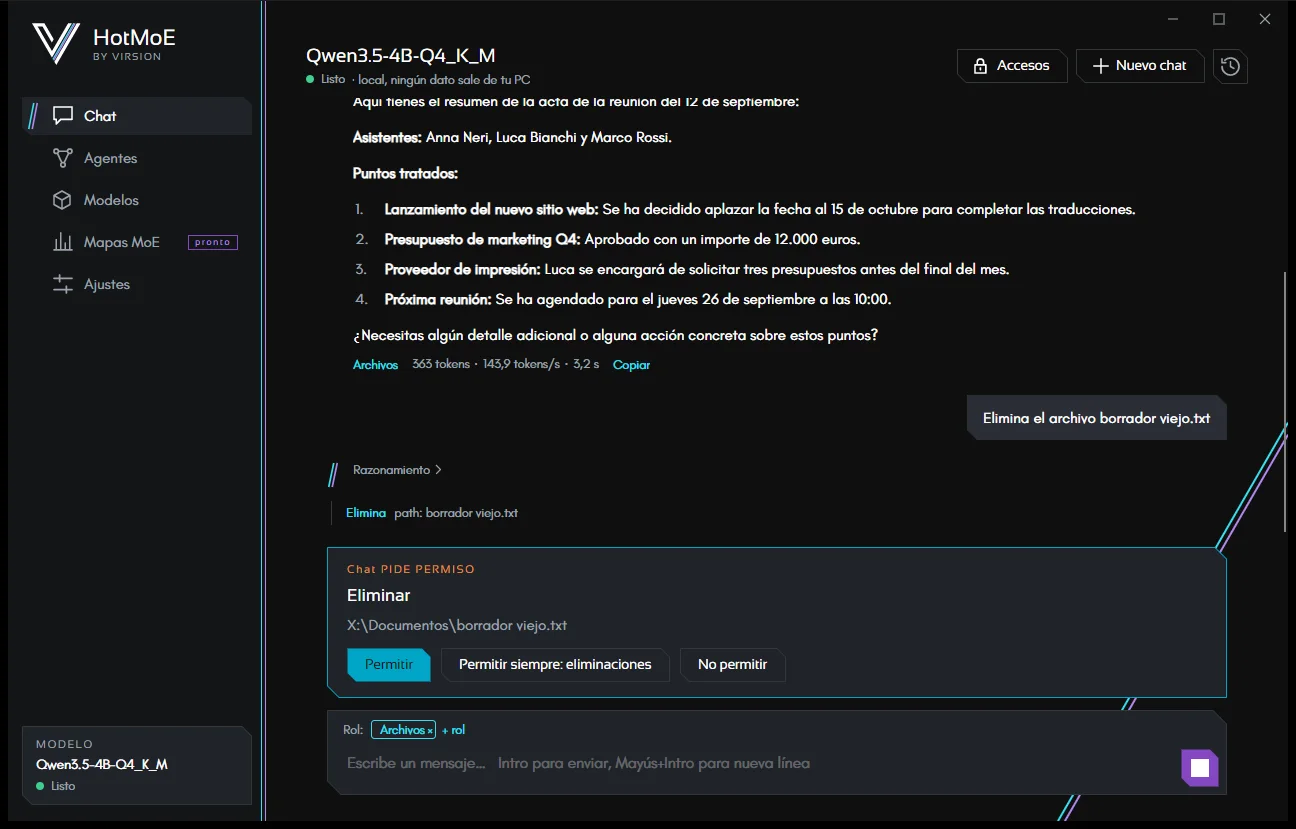The image size is (1296, 829).
Task: Allow the deletion with Permitir
Action: click(389, 665)
